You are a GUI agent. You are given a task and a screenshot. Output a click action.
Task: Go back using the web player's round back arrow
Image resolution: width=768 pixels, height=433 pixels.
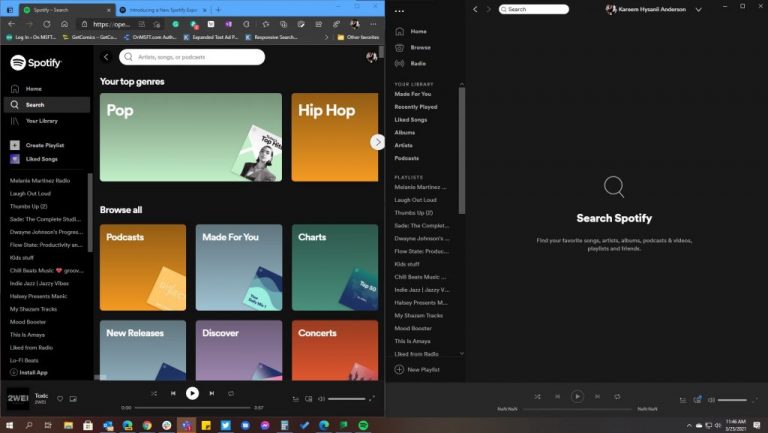(106, 57)
